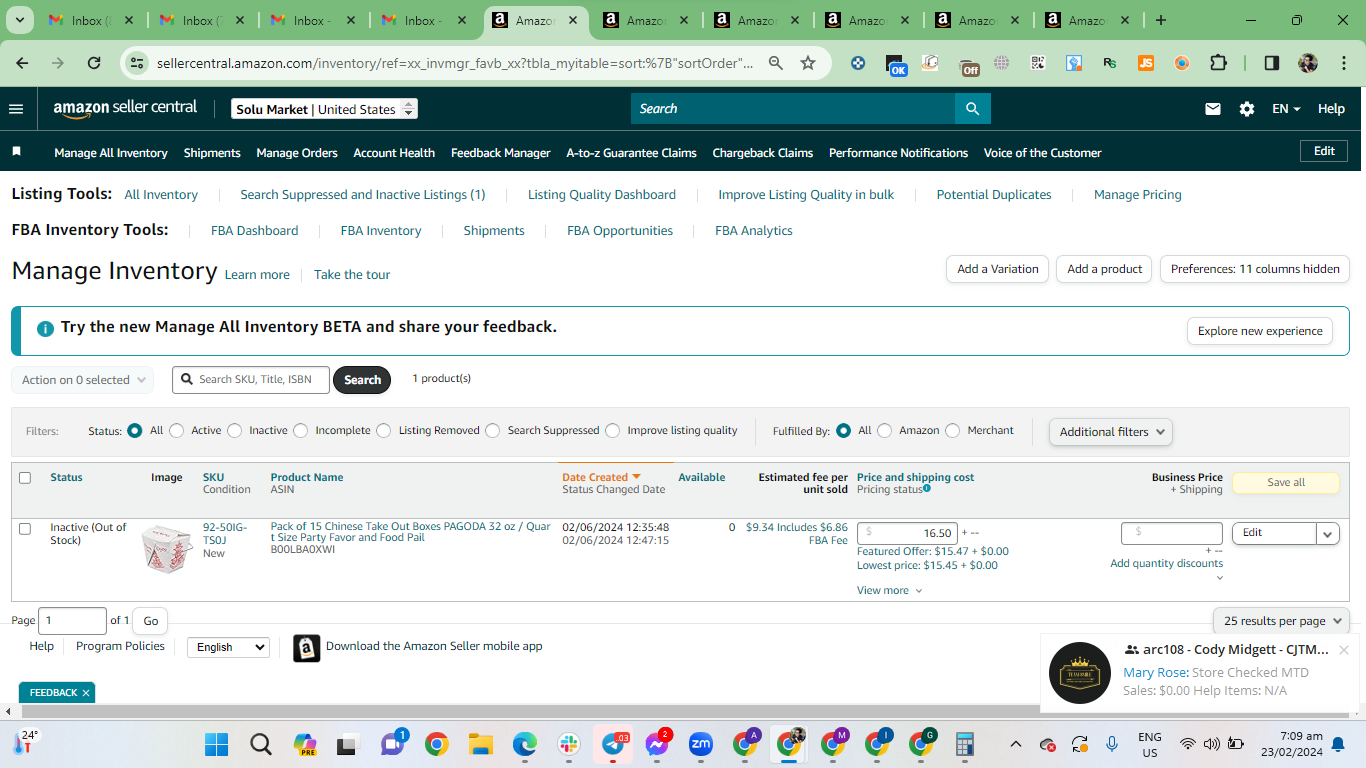Click the Chinese take out box product thumbnail
The height and width of the screenshot is (768, 1366).
click(166, 548)
